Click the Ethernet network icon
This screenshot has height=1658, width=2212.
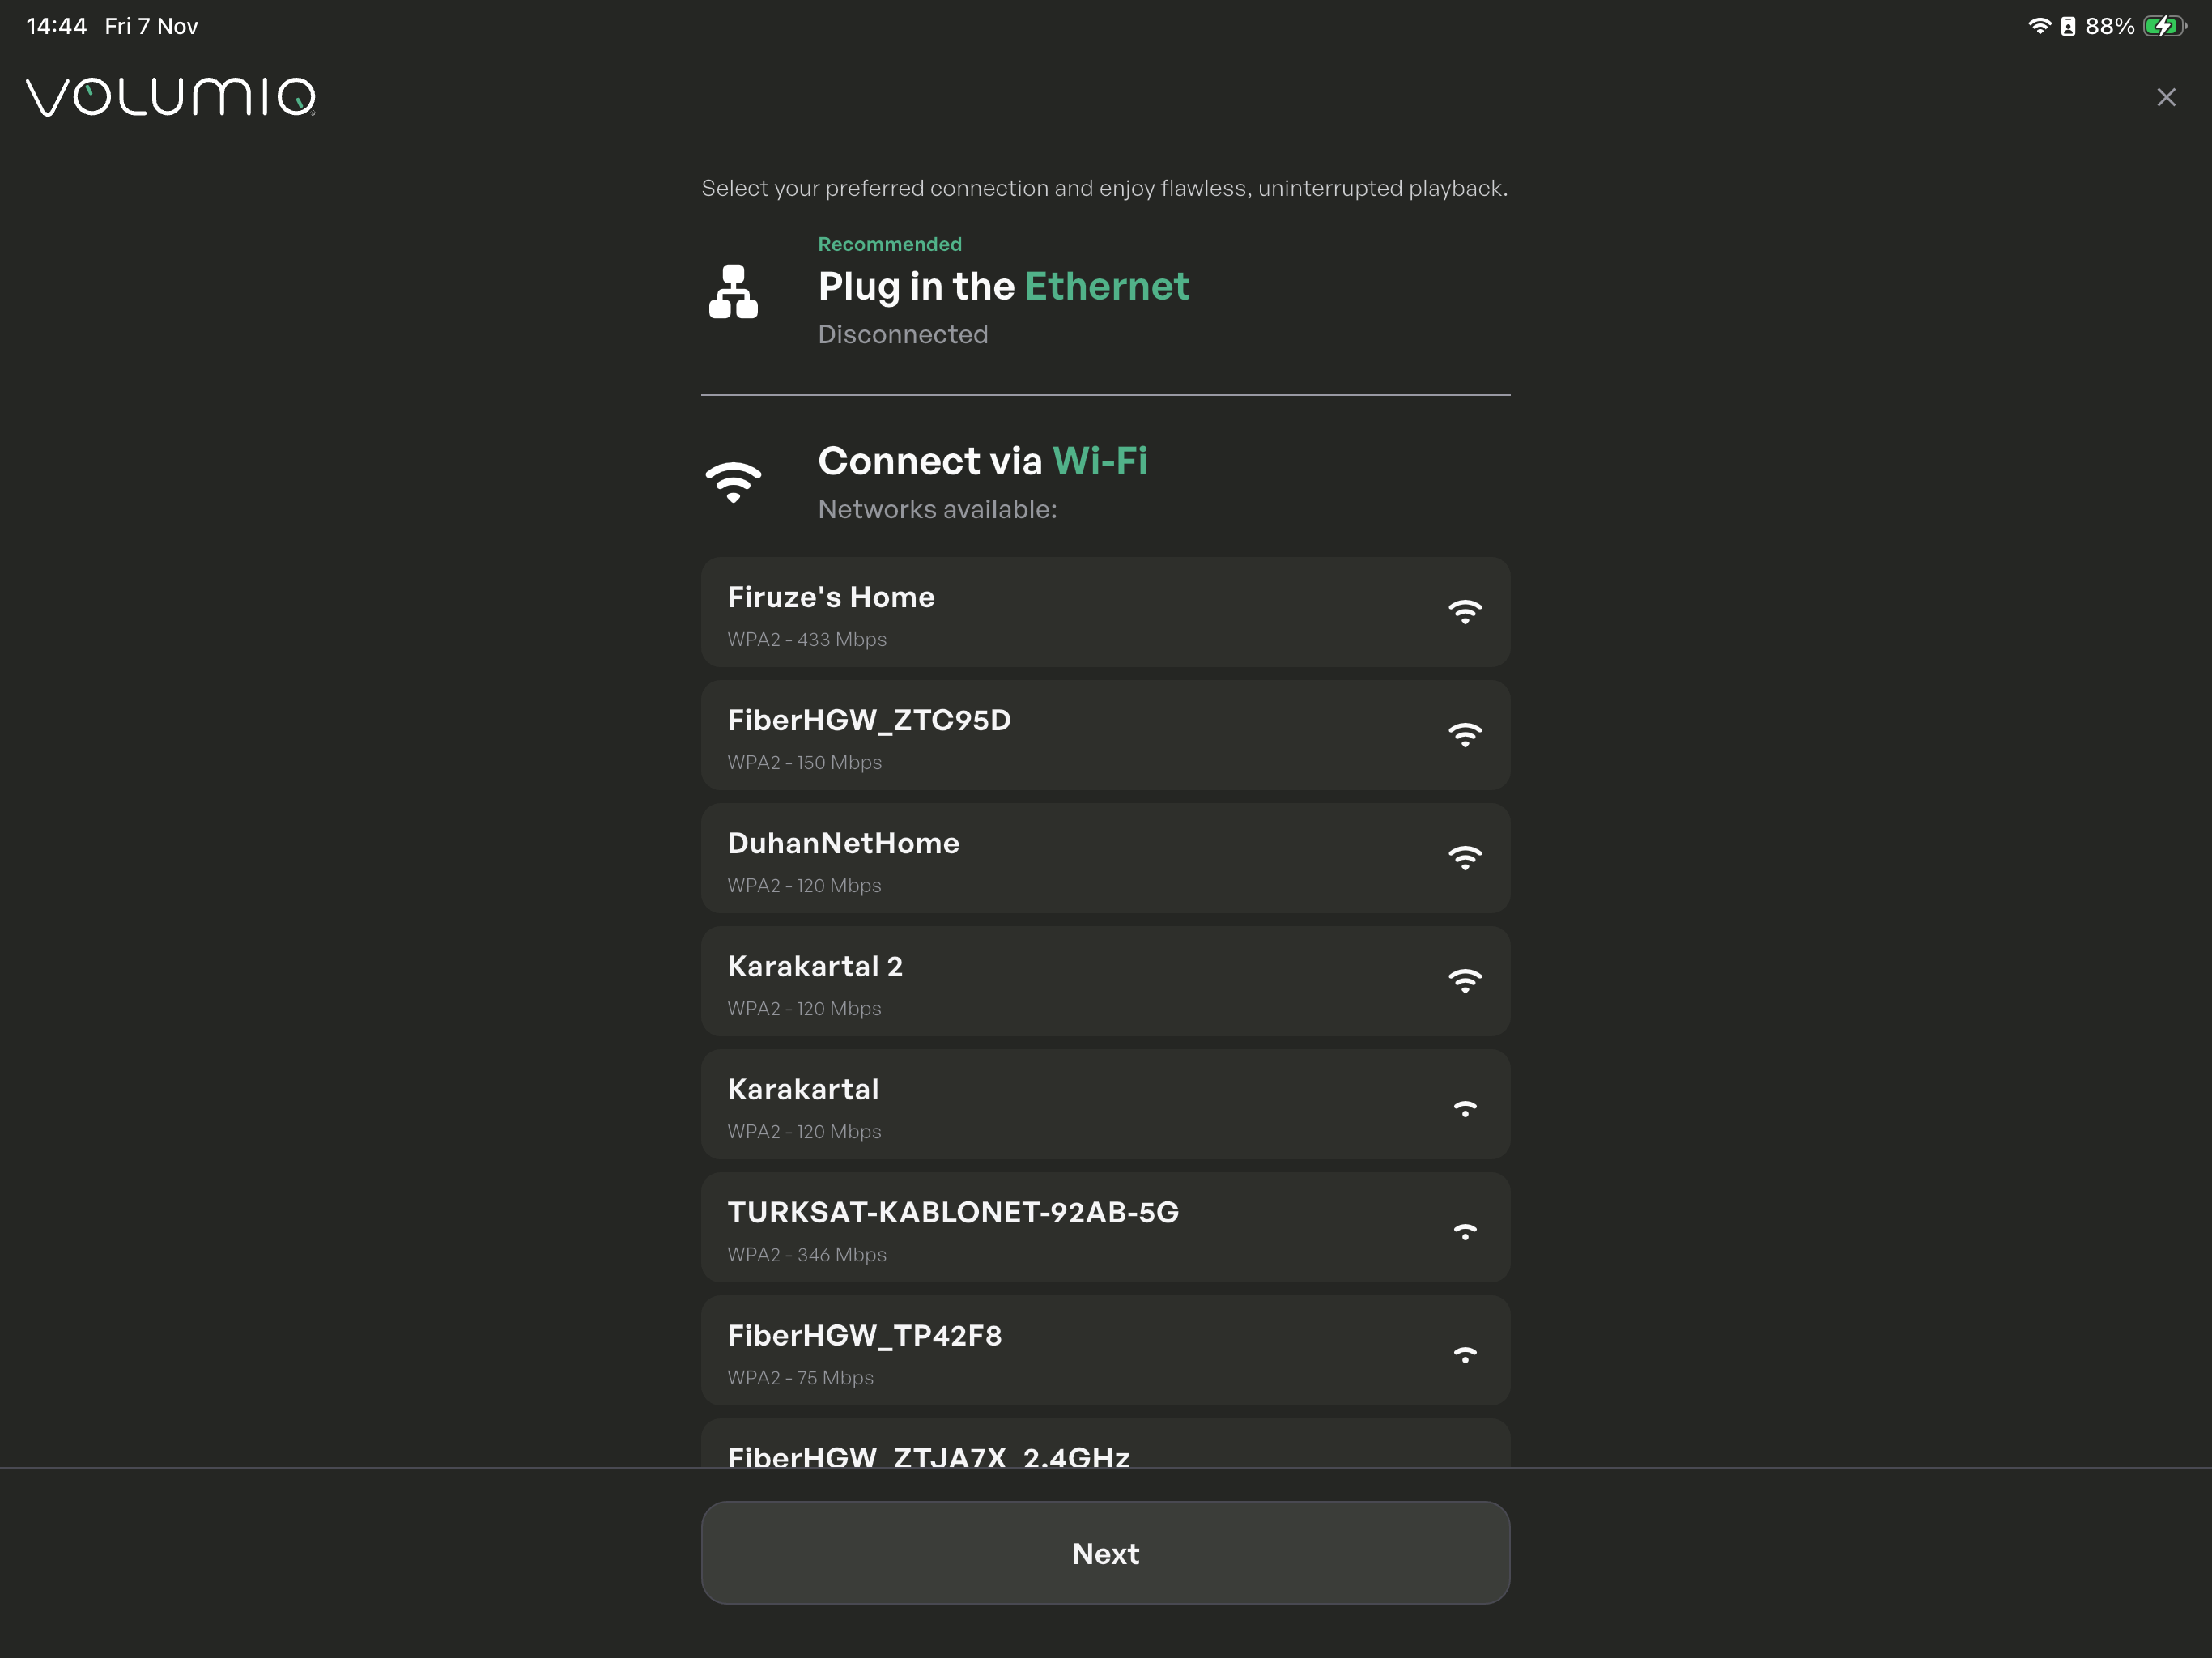pos(733,292)
